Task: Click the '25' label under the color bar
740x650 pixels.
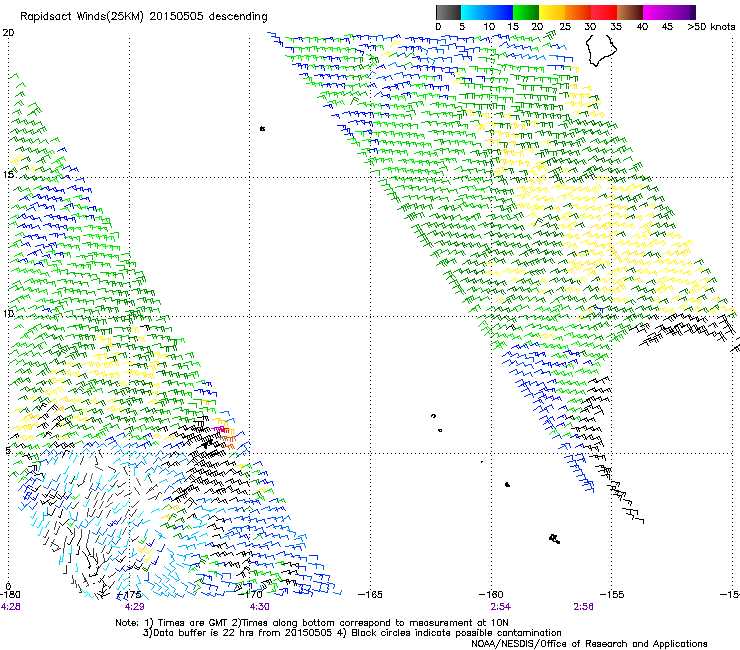Action: point(564,27)
